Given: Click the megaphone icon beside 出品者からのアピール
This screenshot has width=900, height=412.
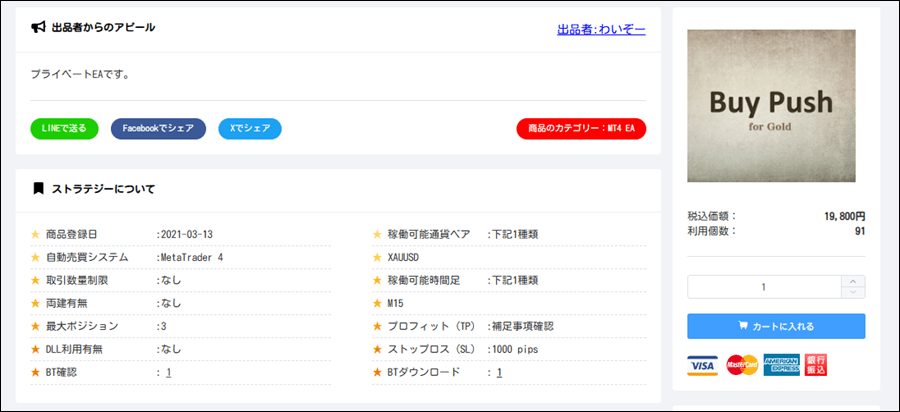Looking at the screenshot, I should click(x=39, y=28).
